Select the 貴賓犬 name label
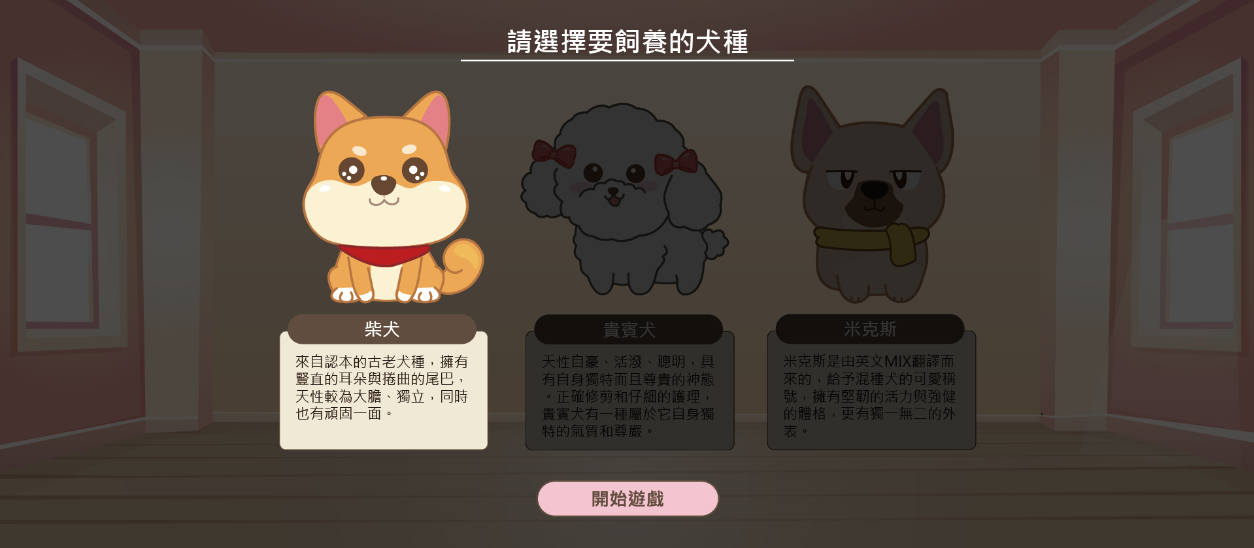 click(x=628, y=329)
